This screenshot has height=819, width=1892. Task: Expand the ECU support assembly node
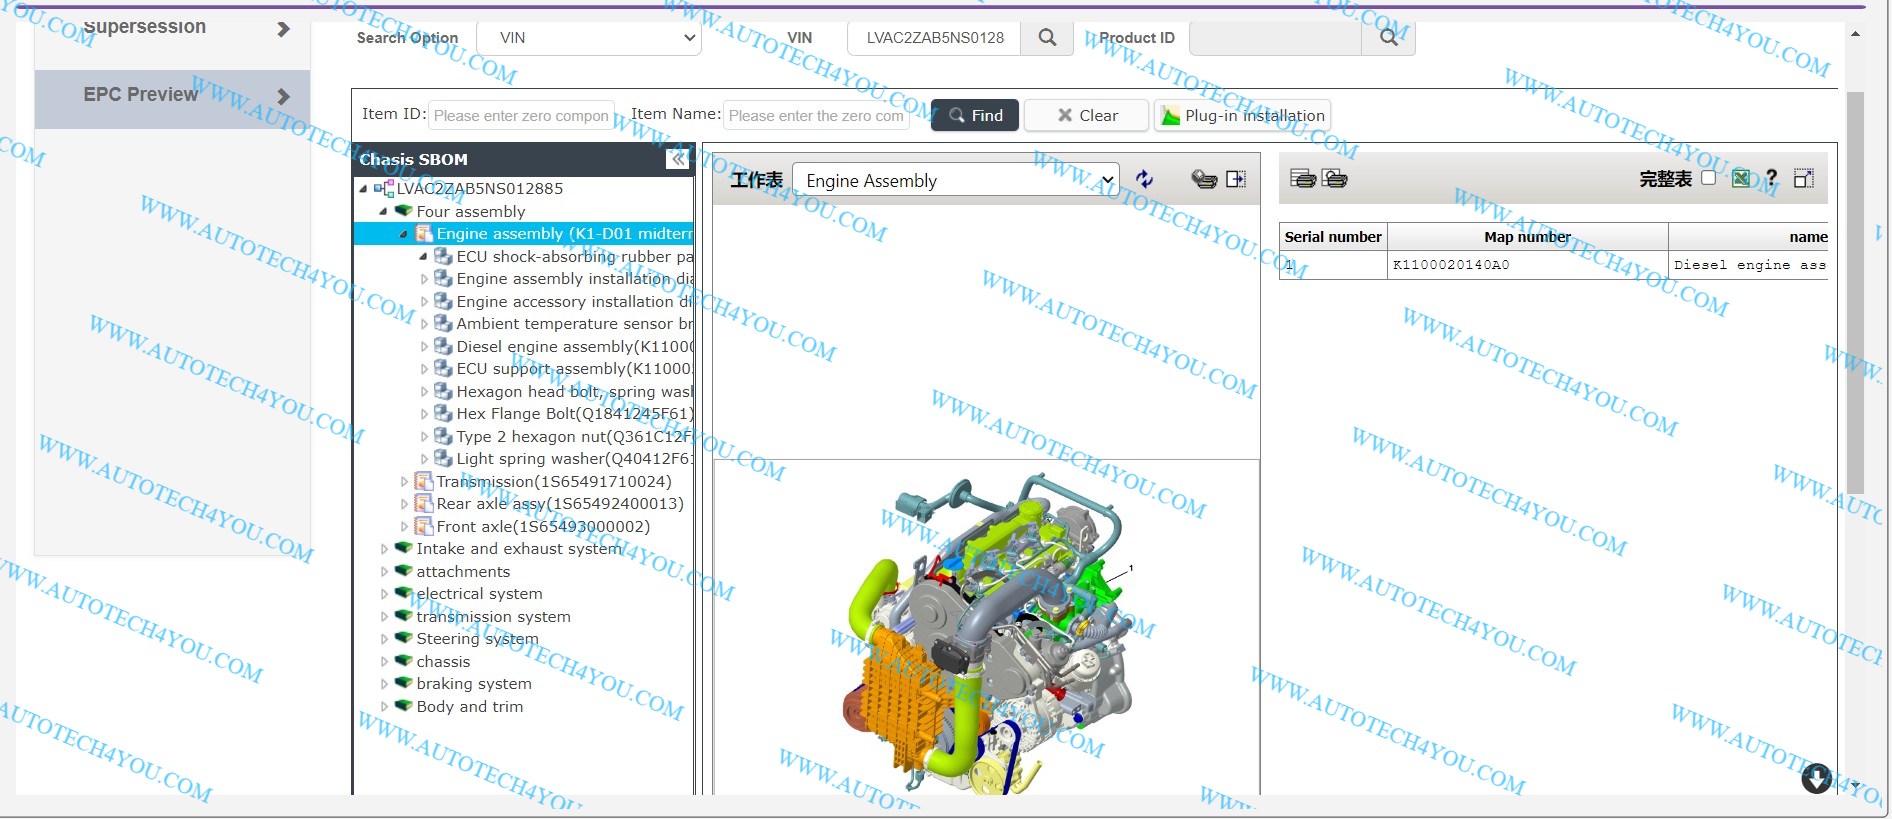(x=424, y=369)
